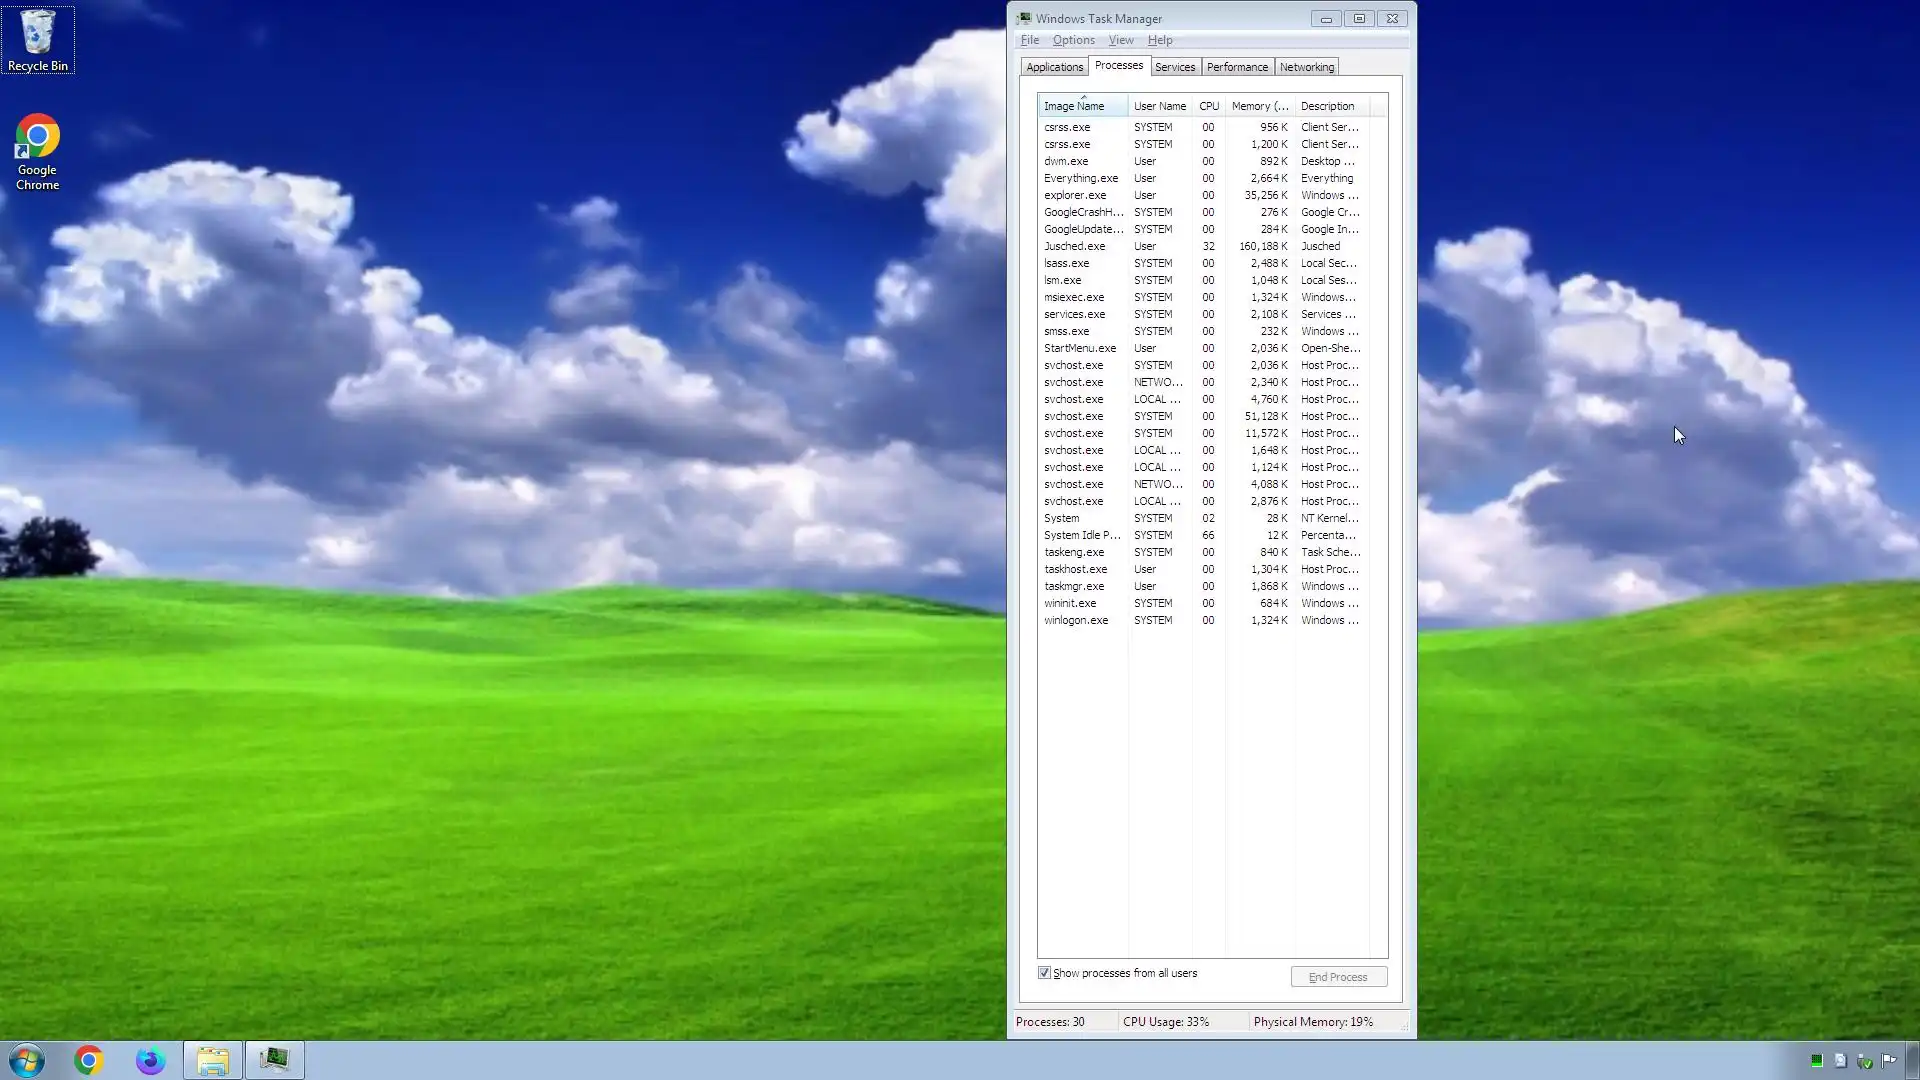Sort by the Memory column header
This screenshot has width=1920, height=1080.
point(1259,106)
